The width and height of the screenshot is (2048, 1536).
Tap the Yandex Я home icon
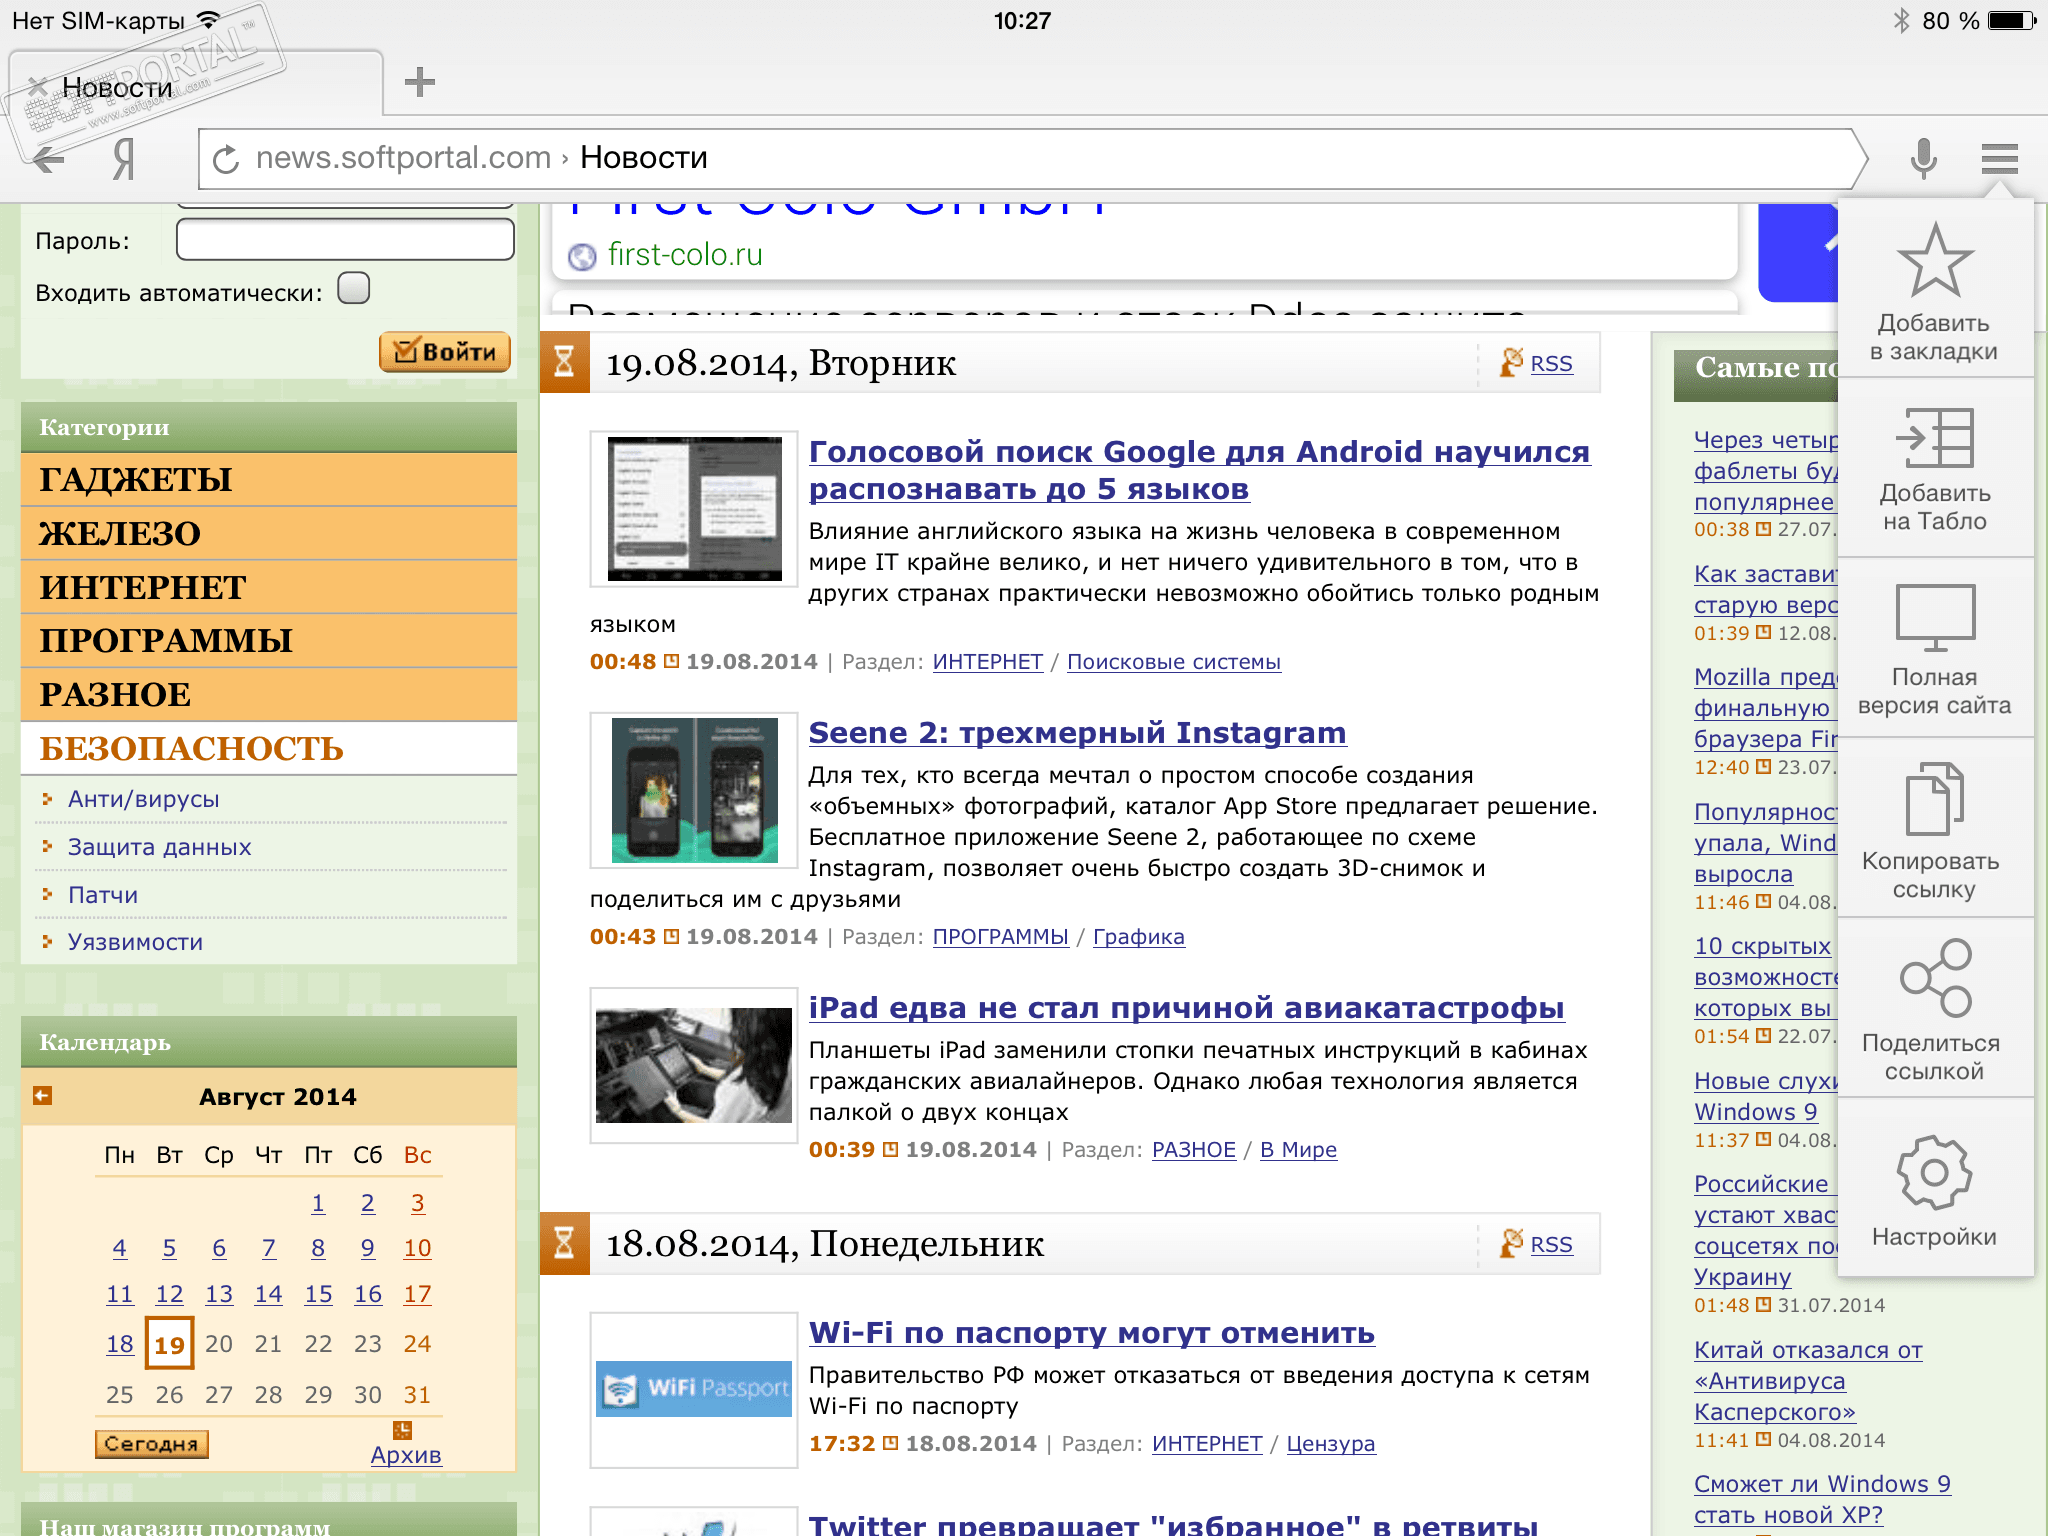tap(123, 158)
